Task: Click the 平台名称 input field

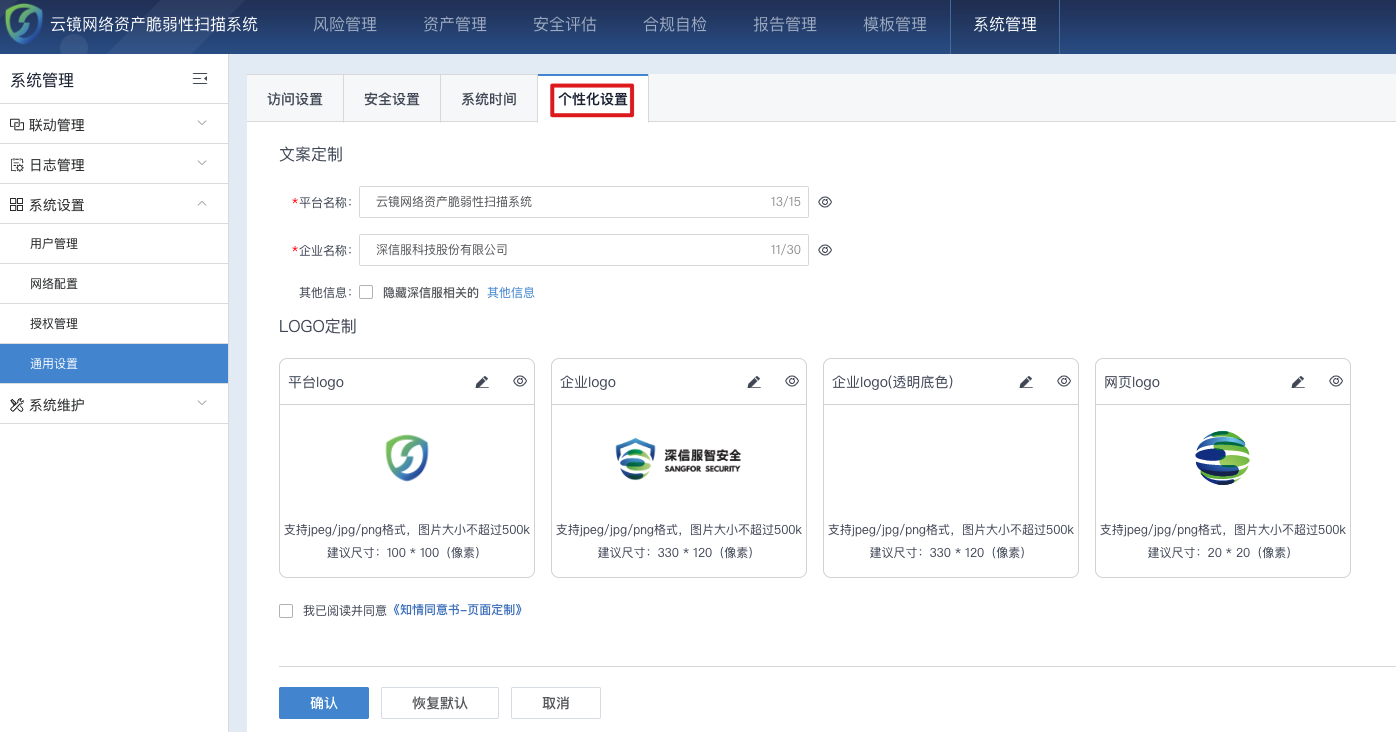Action: 584,202
